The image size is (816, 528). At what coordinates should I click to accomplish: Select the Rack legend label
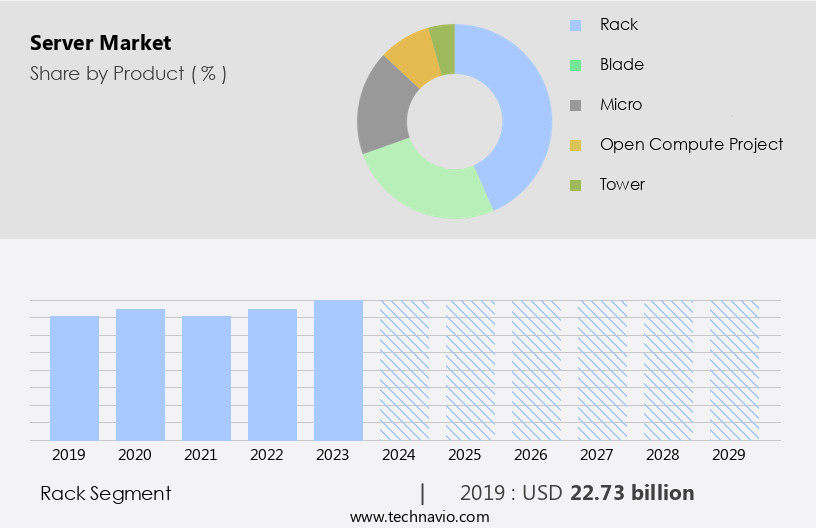click(x=618, y=24)
